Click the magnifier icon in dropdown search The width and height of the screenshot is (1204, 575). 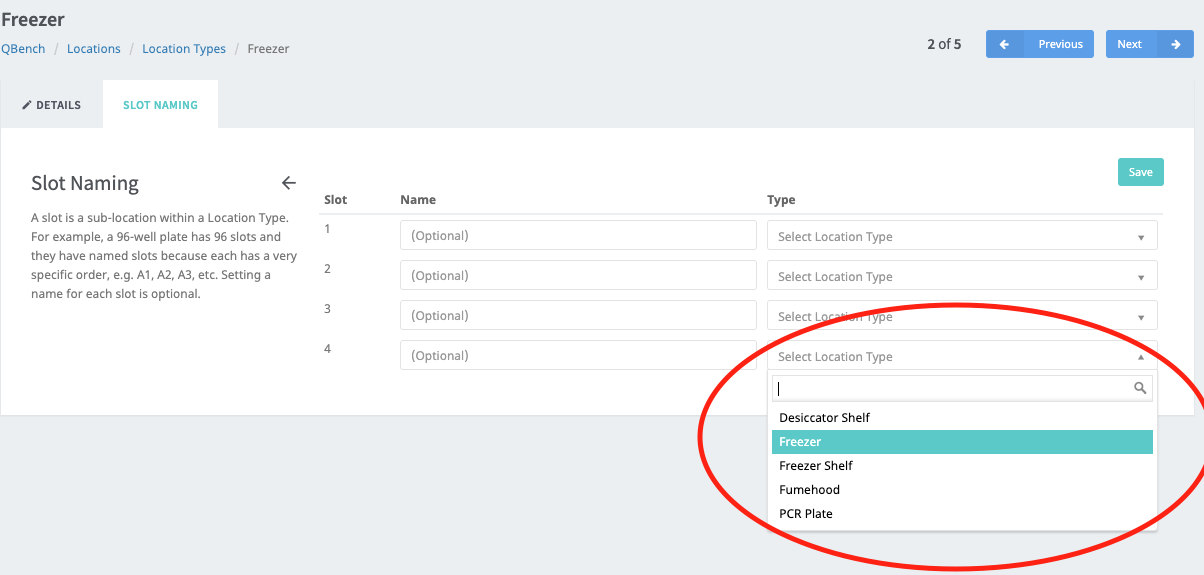1140,388
